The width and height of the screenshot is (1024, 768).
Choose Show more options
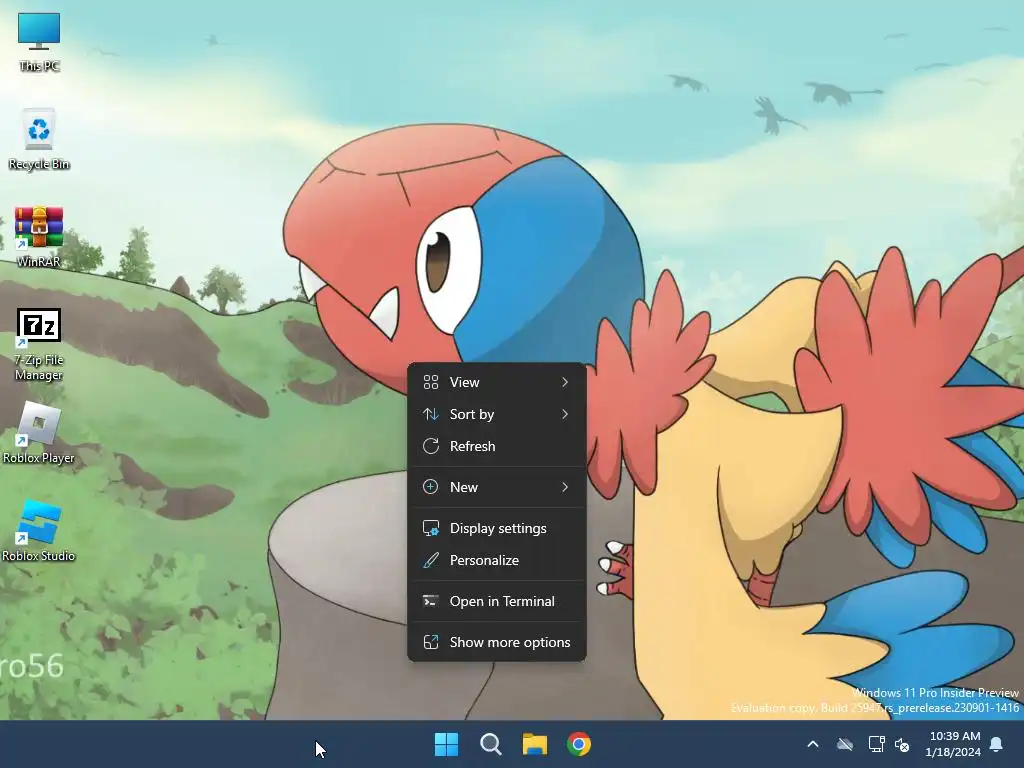point(497,643)
